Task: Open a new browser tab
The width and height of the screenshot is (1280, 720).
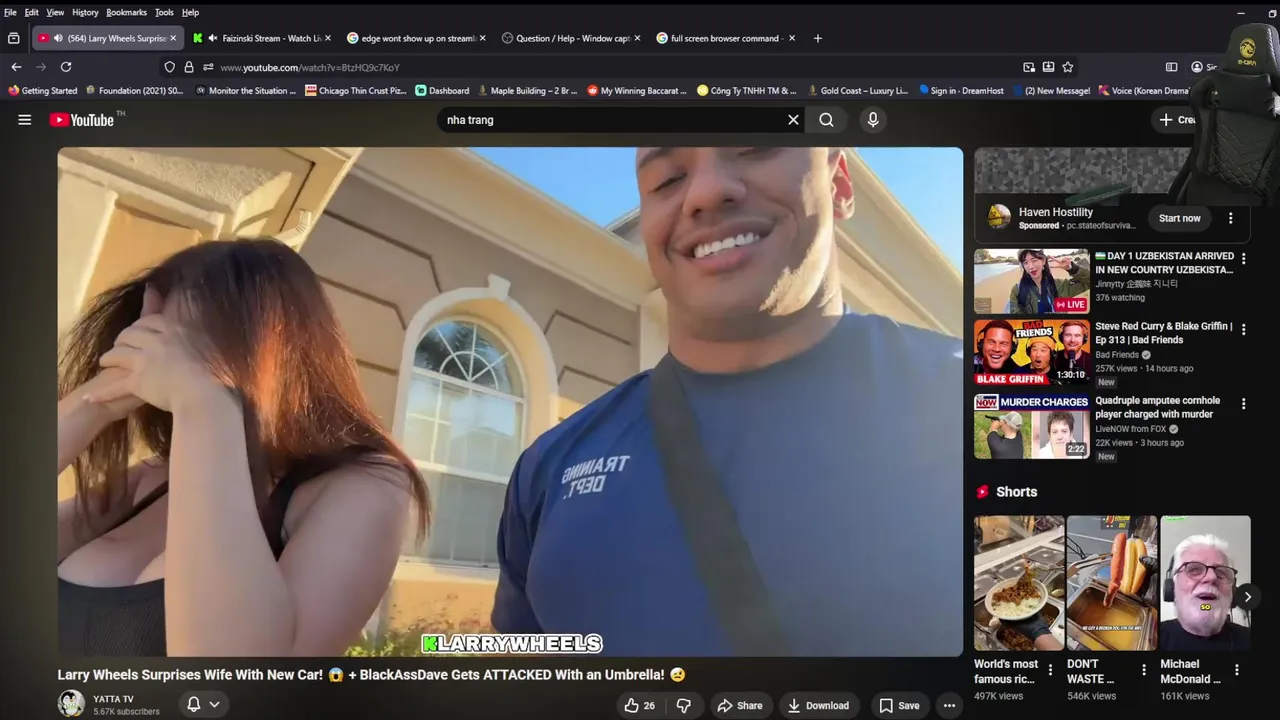Action: click(x=818, y=38)
